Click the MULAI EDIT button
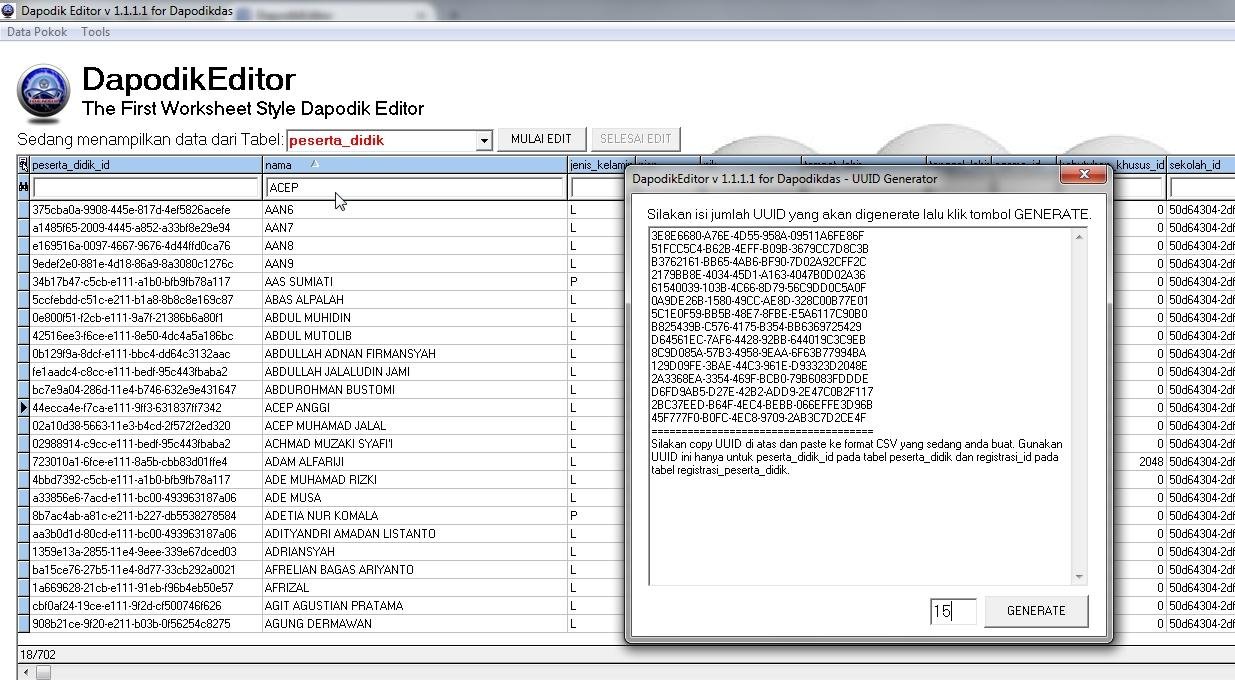Screen dimensions: 1235x680 pos(541,139)
